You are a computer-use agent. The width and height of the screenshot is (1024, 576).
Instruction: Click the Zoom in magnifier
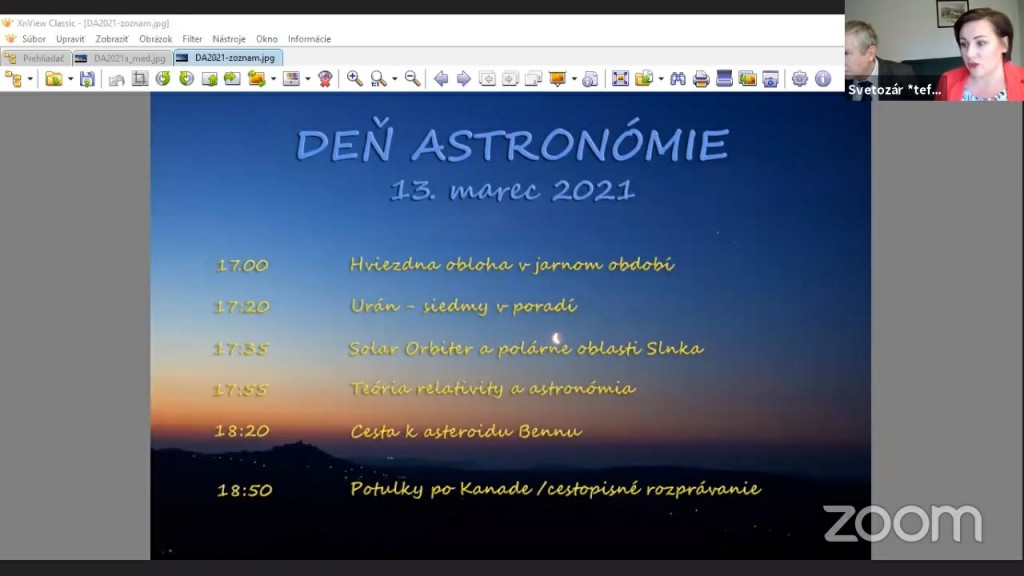tap(354, 79)
